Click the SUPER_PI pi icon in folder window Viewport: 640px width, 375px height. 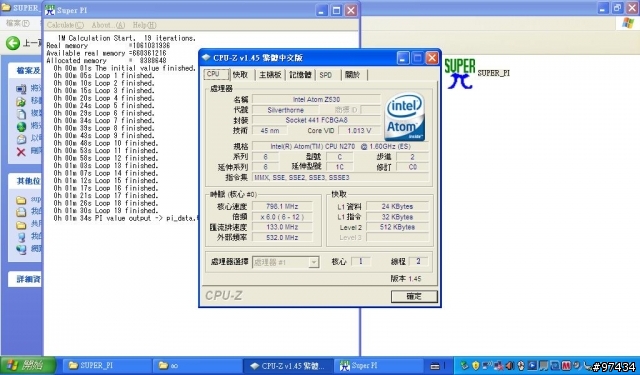tap(460, 73)
